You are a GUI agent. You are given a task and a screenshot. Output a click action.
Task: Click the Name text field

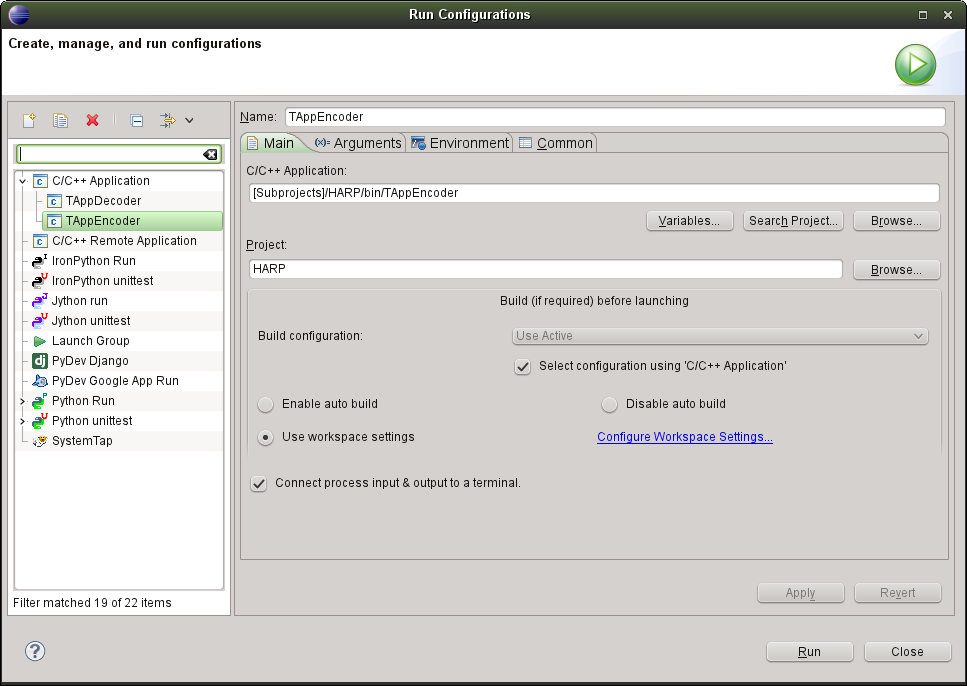coord(614,117)
